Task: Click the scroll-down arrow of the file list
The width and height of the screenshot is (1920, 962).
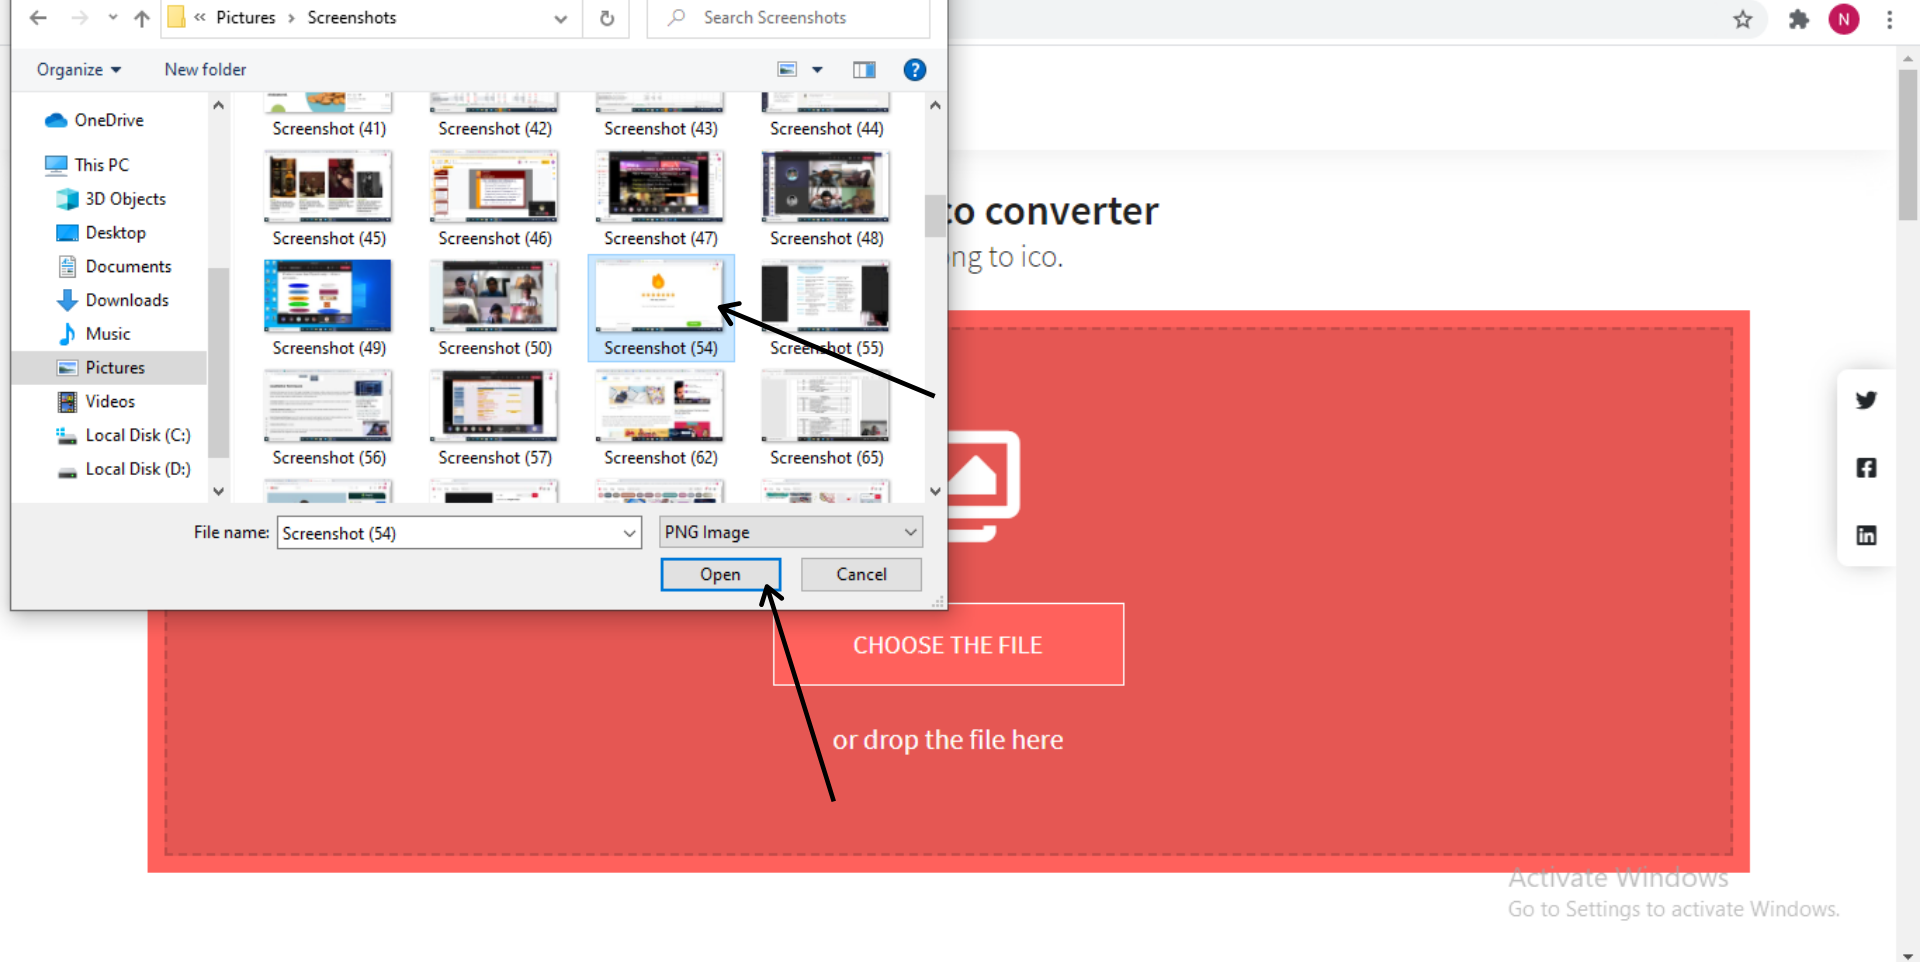Action: click(x=934, y=491)
